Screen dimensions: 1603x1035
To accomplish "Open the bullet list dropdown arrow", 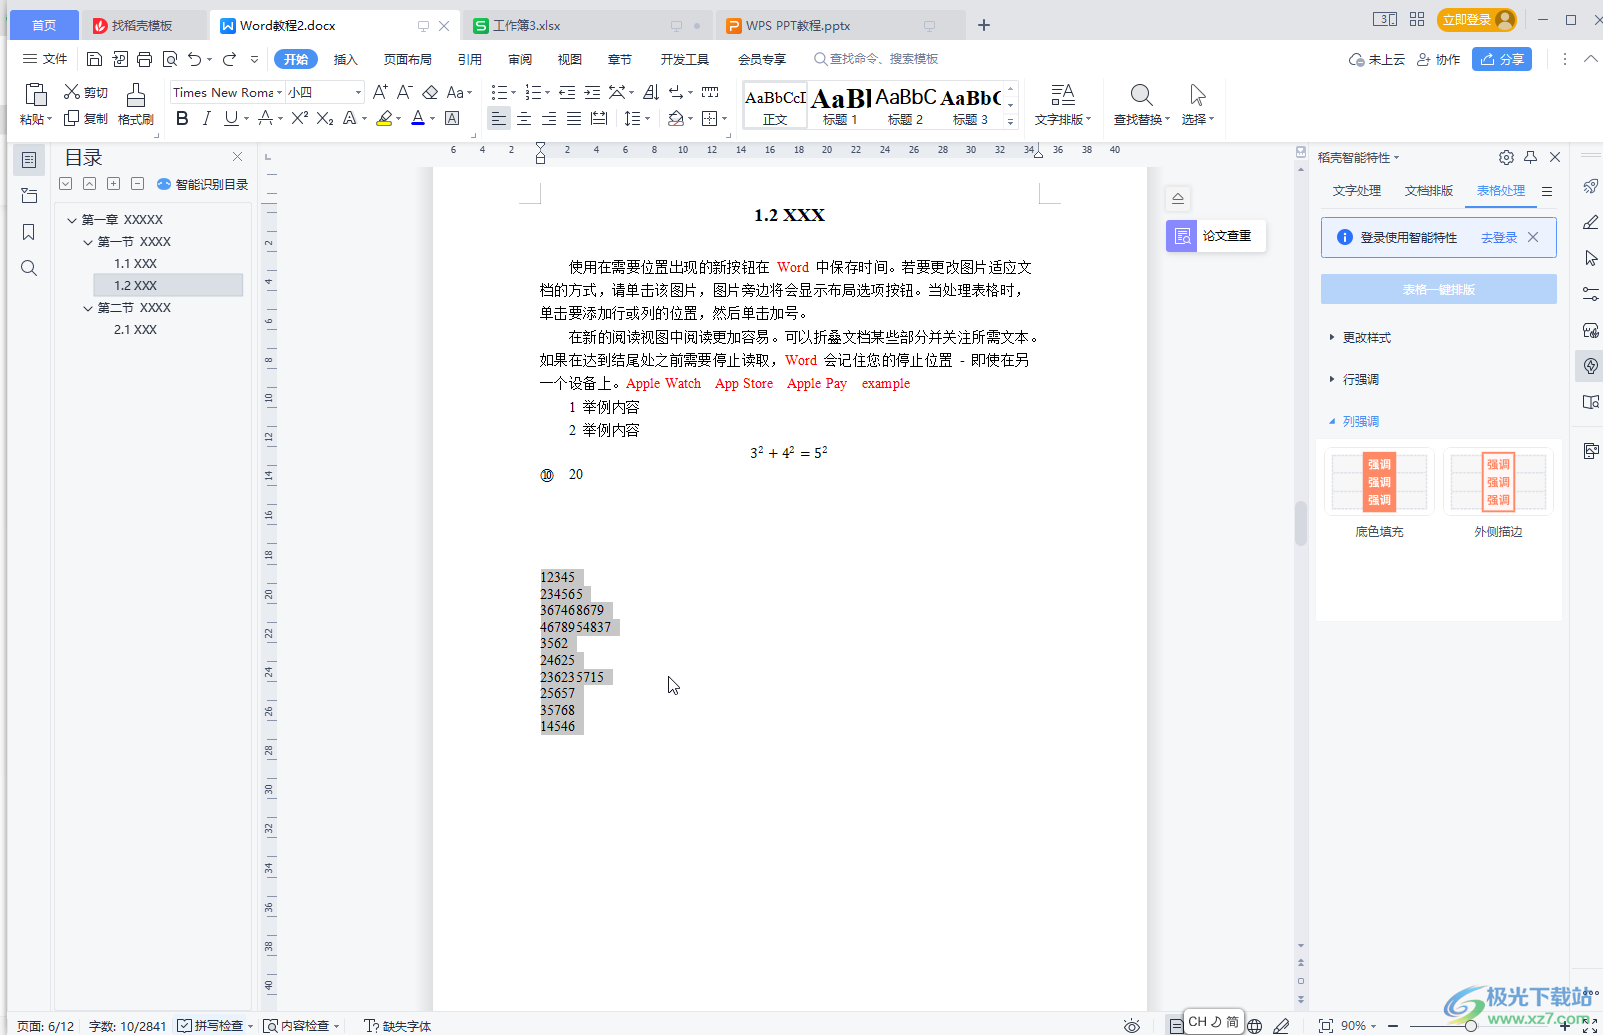I will [x=514, y=93].
